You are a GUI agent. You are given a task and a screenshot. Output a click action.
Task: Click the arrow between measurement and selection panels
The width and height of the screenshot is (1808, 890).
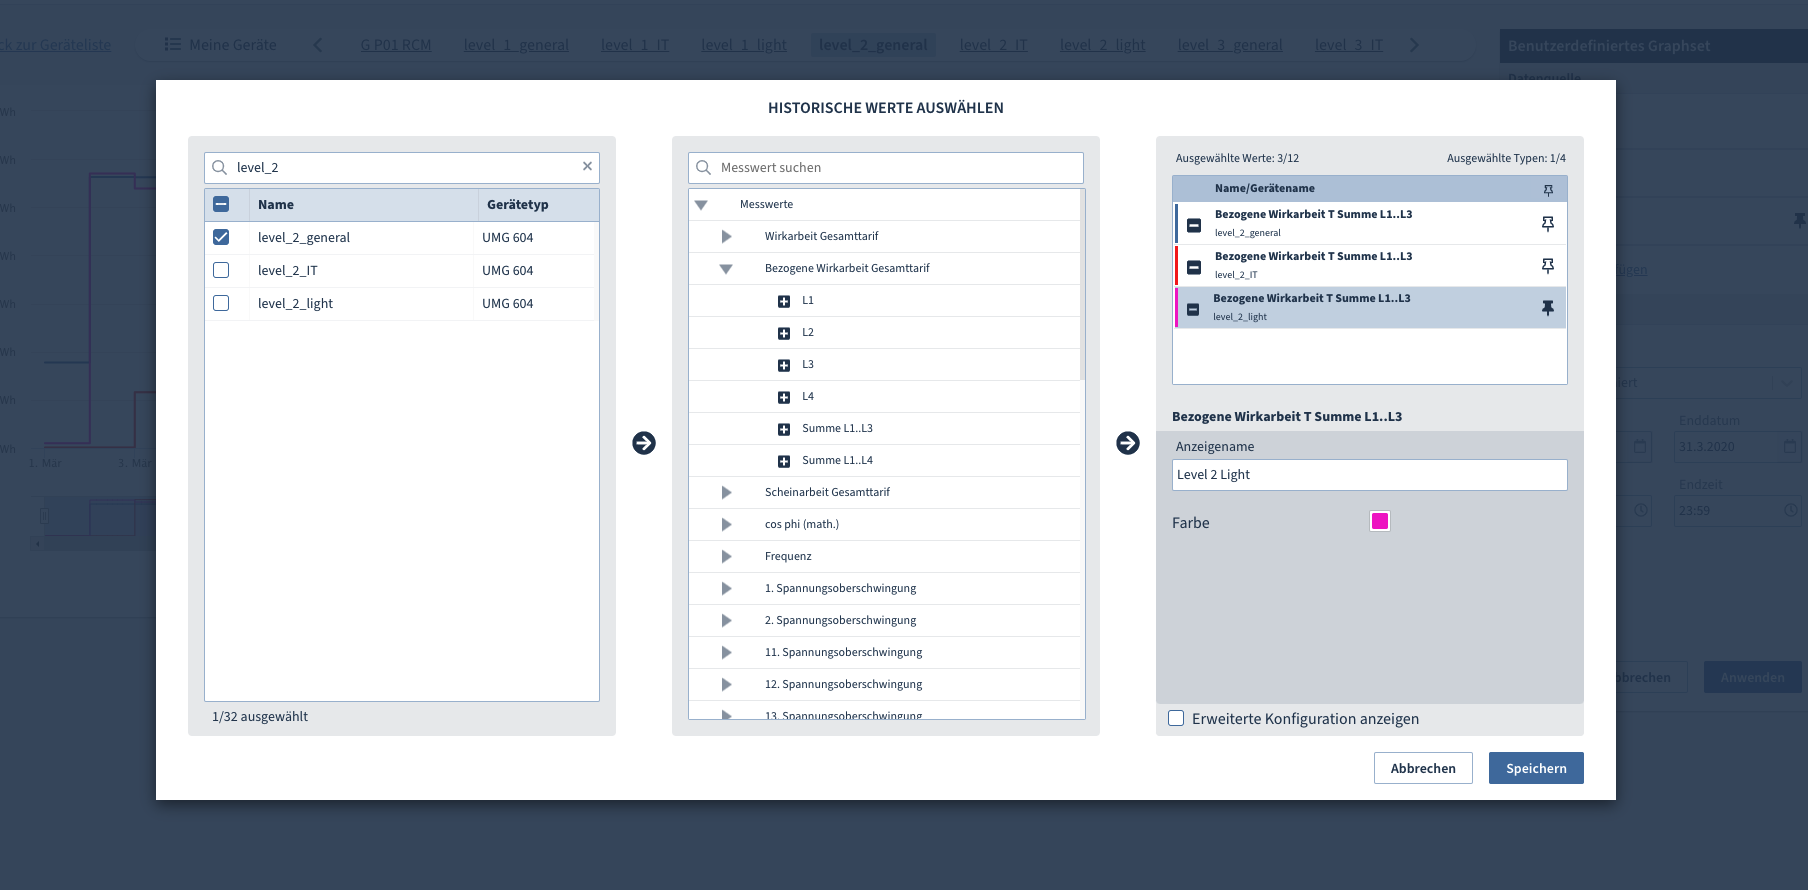pos(1128,443)
